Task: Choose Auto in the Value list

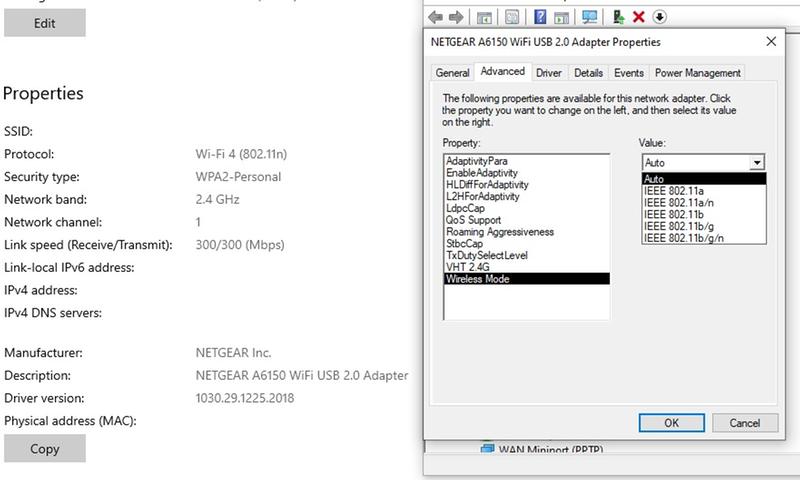Action: tap(704, 179)
